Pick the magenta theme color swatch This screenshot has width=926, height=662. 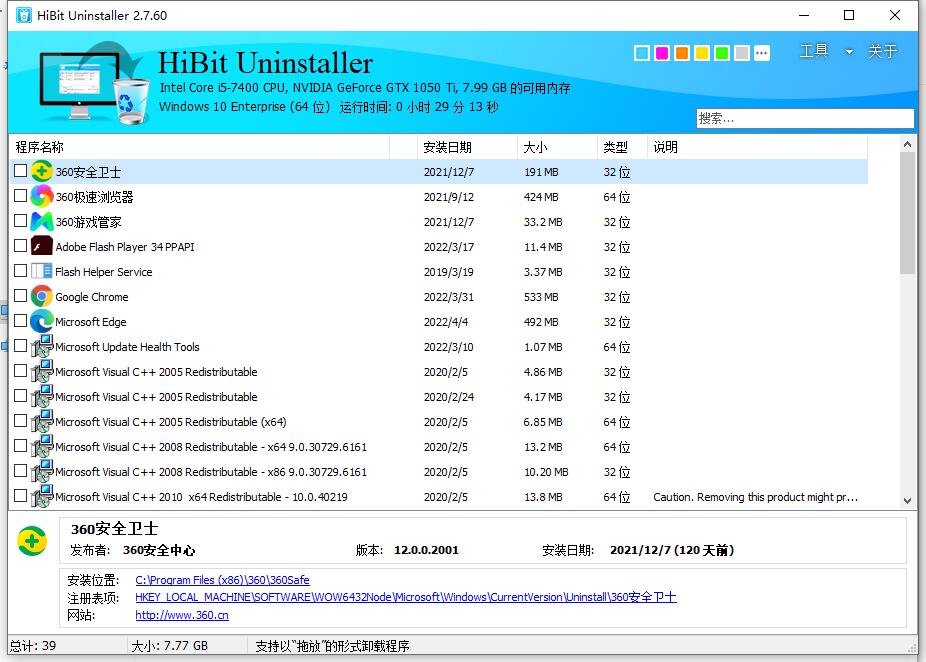click(662, 53)
